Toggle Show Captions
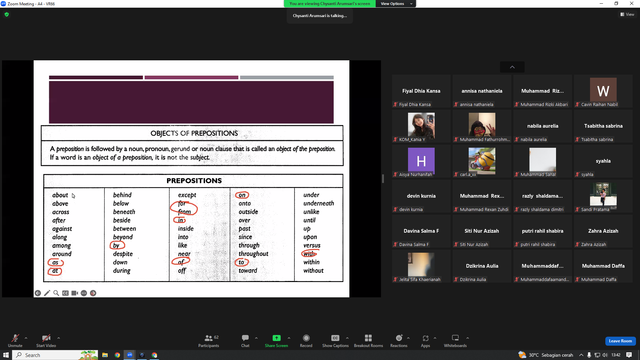Image resolution: width=640 pixels, height=360 pixels. pos(335,340)
